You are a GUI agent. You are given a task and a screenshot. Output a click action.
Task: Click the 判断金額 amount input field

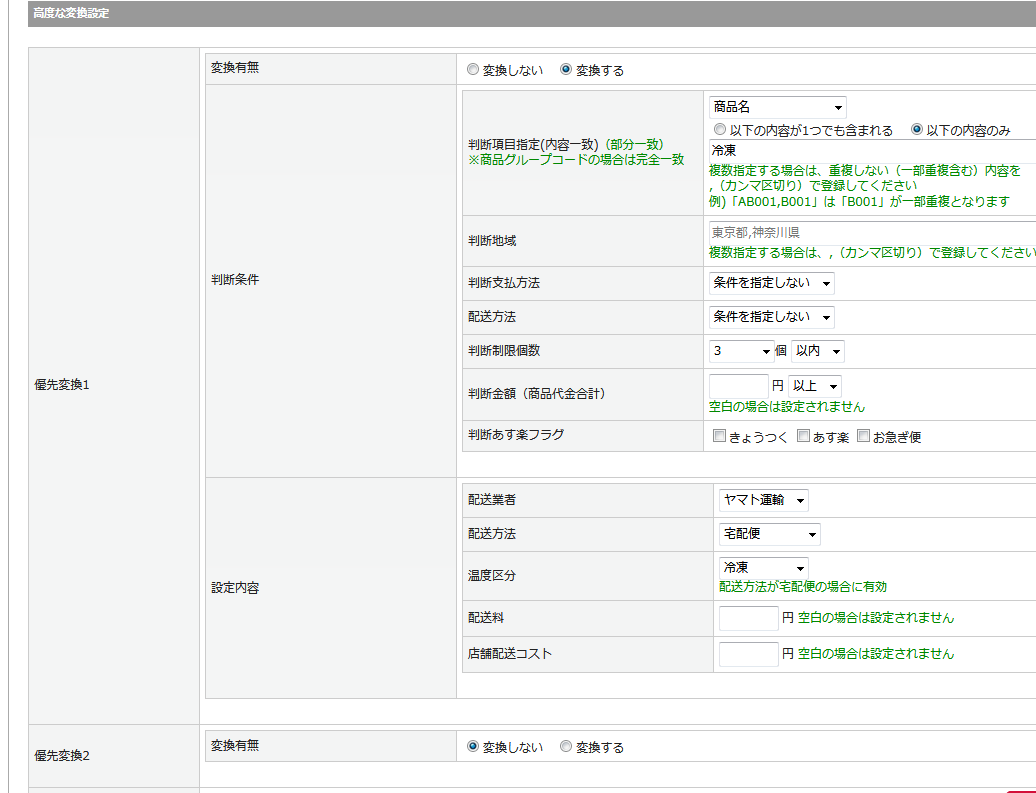pyautogui.click(x=738, y=385)
